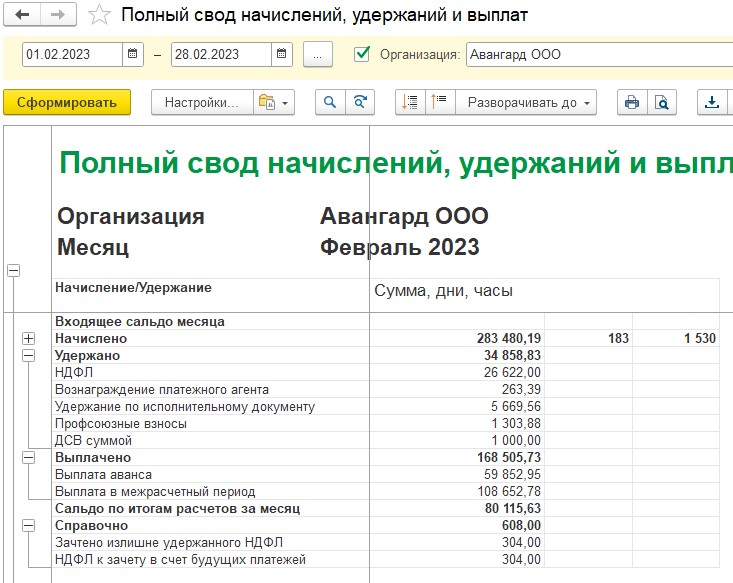This screenshot has height=583, width=733.
Task: Click the Начислено hours value 1 530
Action: click(700, 338)
